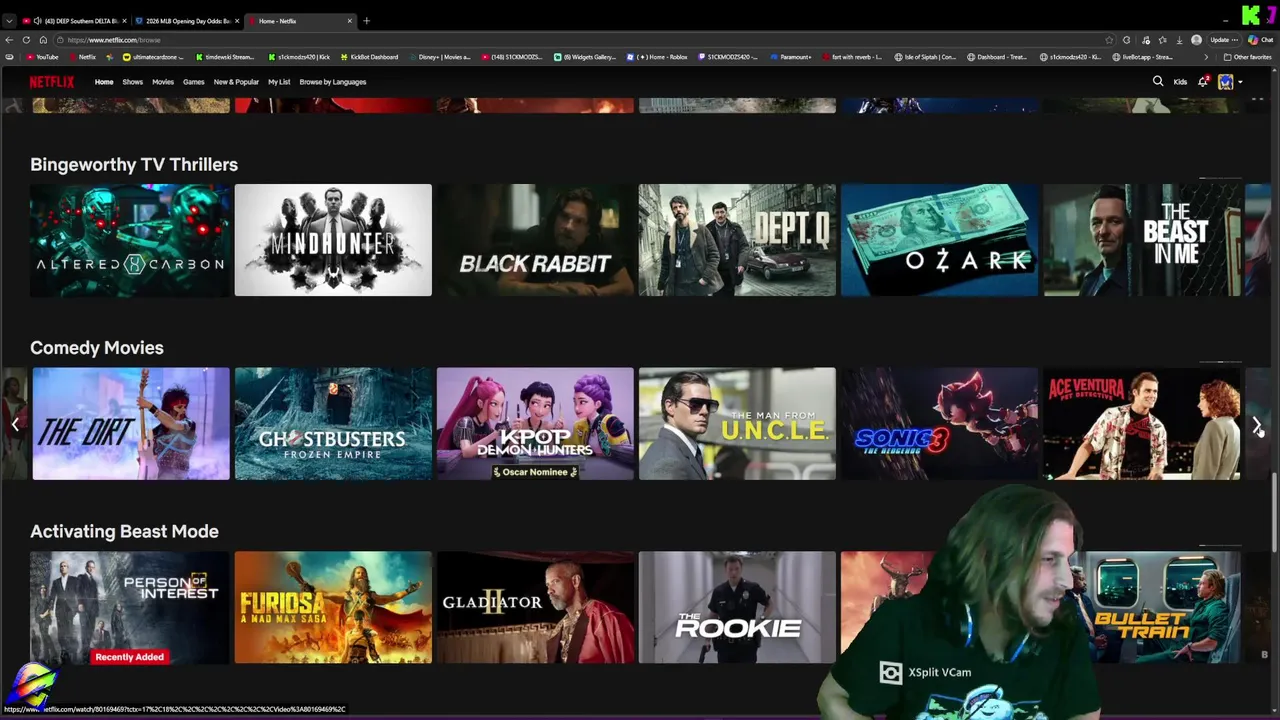The image size is (1280, 720).
Task: Open livebot.app bookmark
Action: pyautogui.click(x=1143, y=57)
